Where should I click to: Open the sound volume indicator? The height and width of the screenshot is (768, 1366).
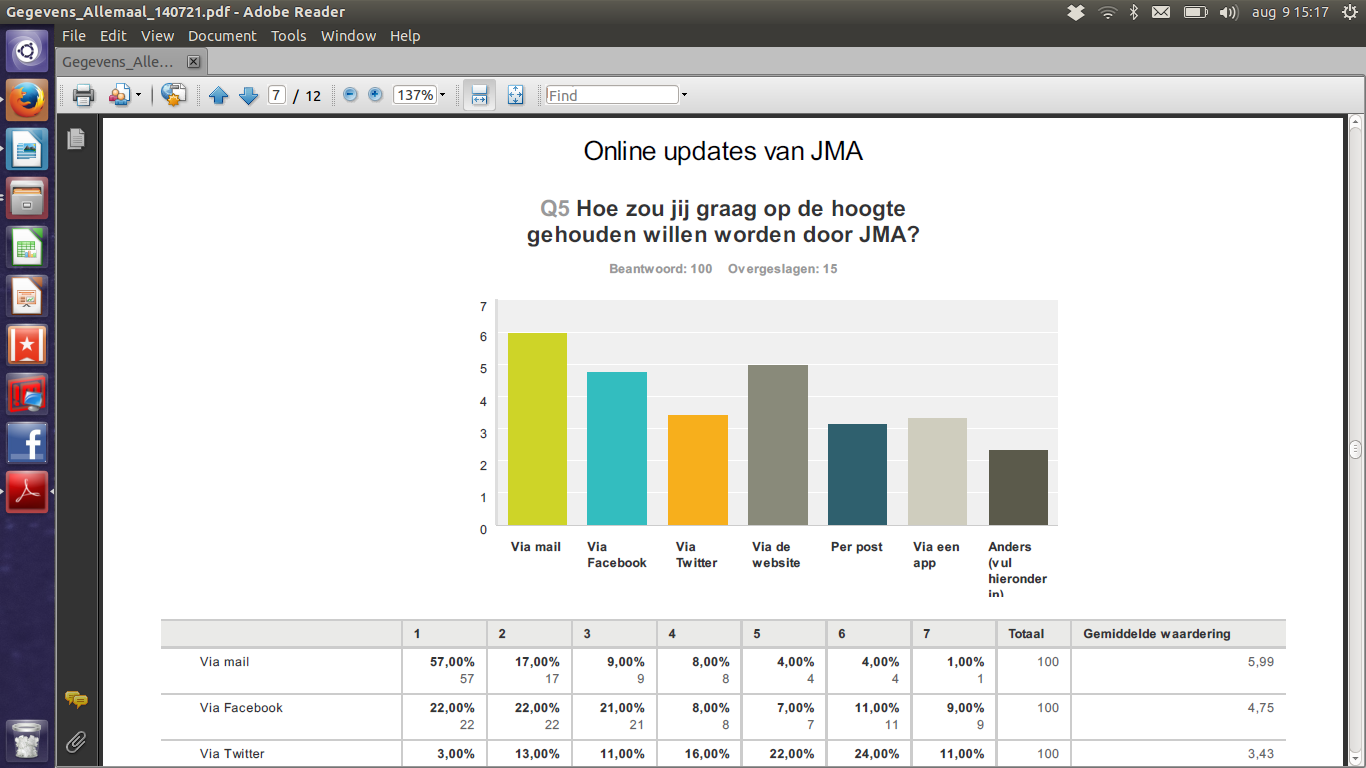pyautogui.click(x=1229, y=12)
